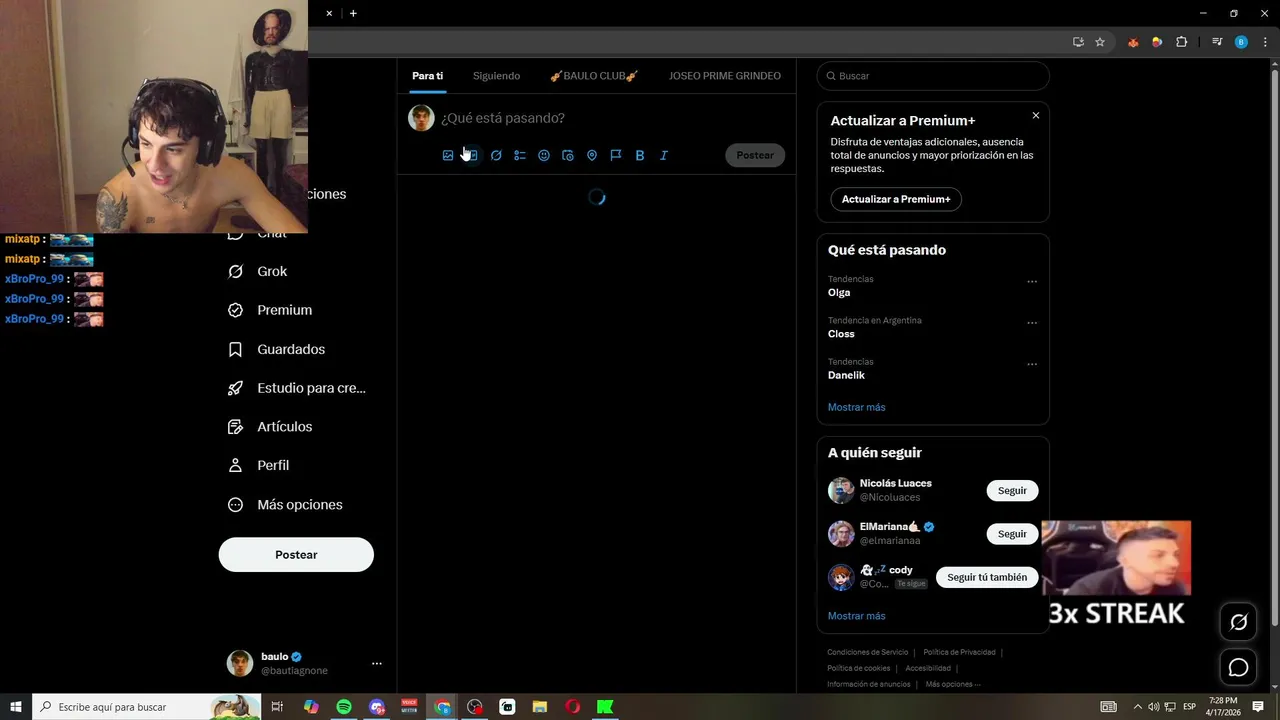Click Mostrar más under trends
1280x720 pixels.
856,407
